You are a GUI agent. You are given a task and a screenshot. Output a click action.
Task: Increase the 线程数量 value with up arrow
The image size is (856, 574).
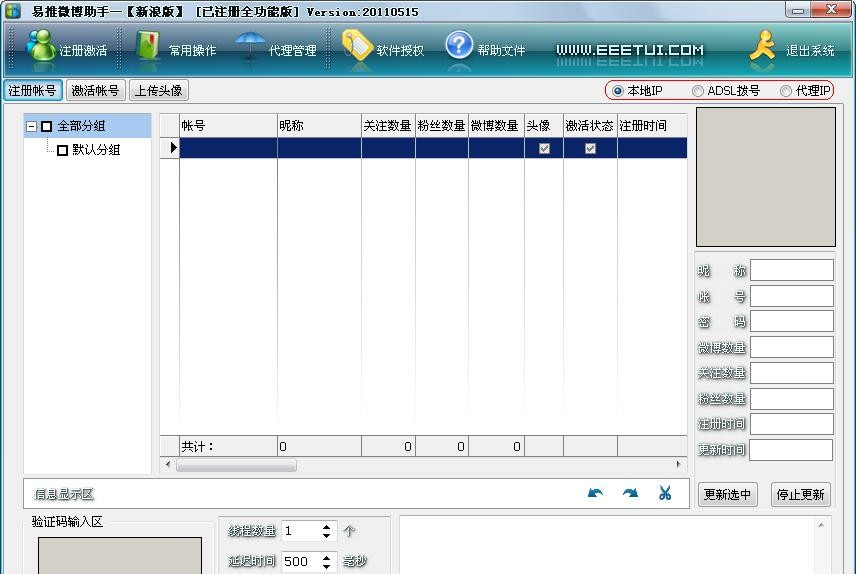[326, 526]
